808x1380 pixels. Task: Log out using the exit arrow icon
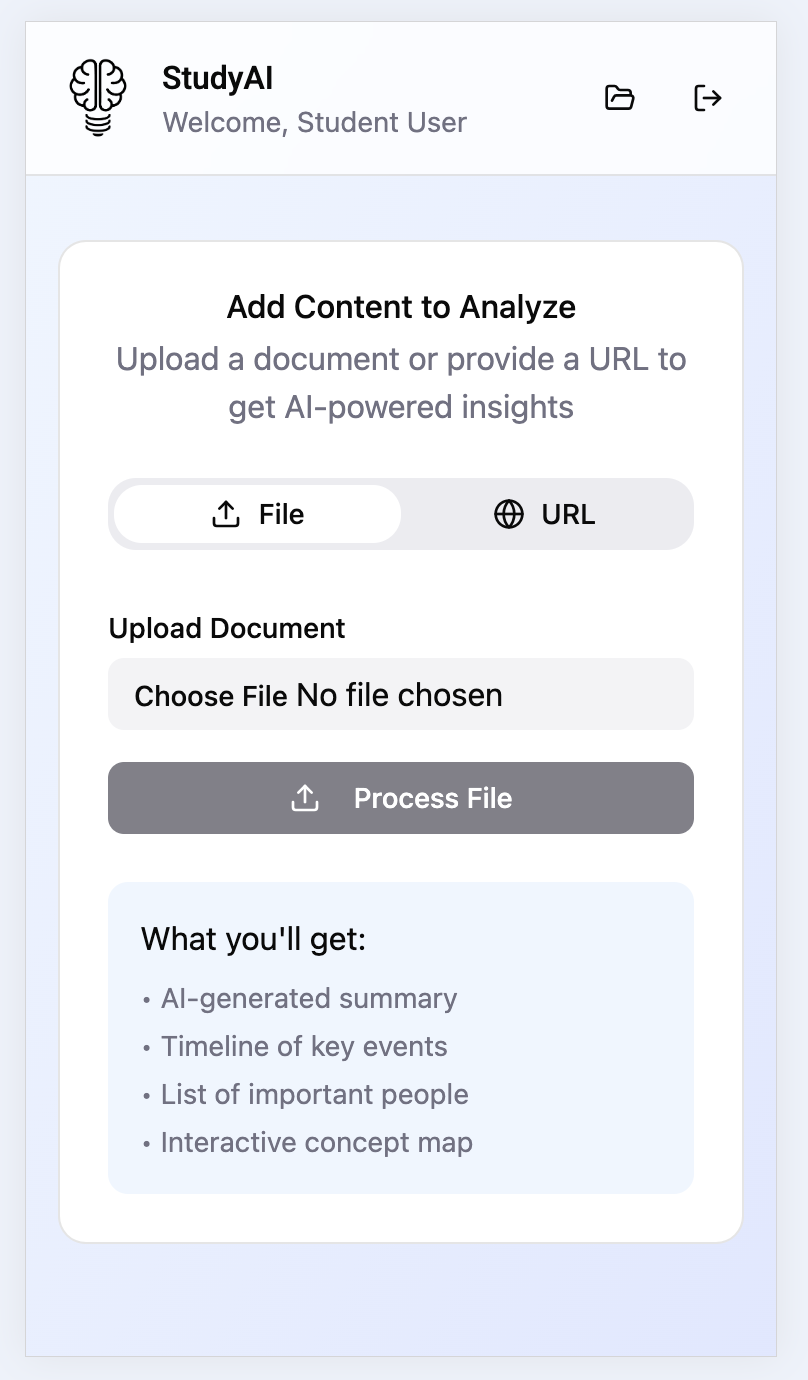coord(708,98)
